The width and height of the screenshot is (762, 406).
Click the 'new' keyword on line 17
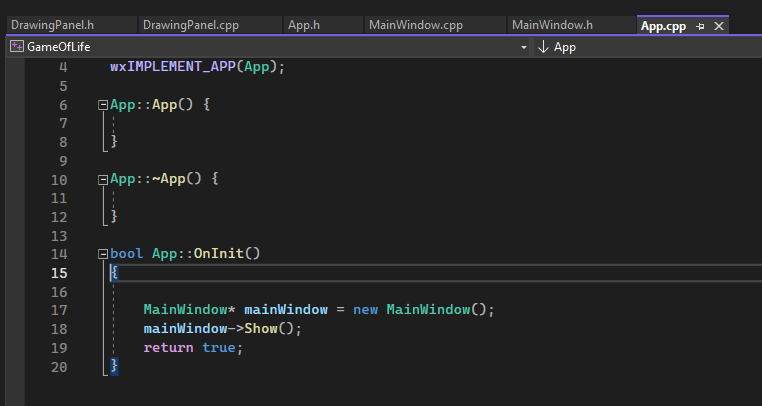tap(365, 310)
